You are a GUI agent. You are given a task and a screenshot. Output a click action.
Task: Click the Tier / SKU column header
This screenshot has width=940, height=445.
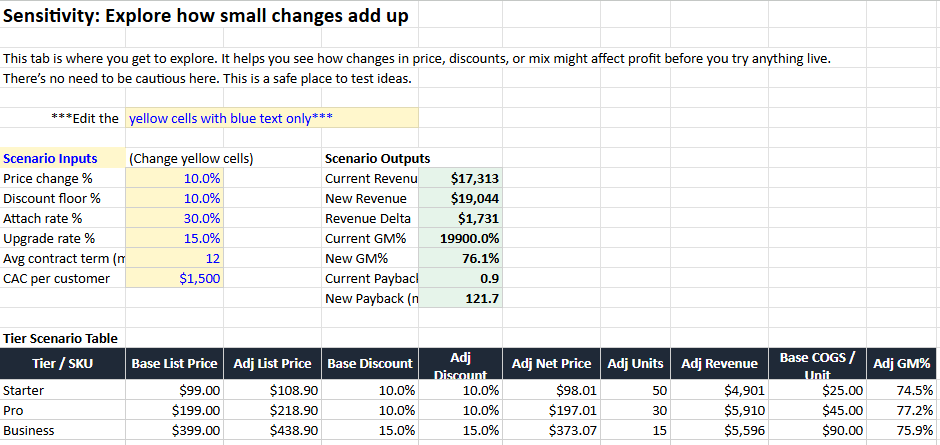point(63,364)
